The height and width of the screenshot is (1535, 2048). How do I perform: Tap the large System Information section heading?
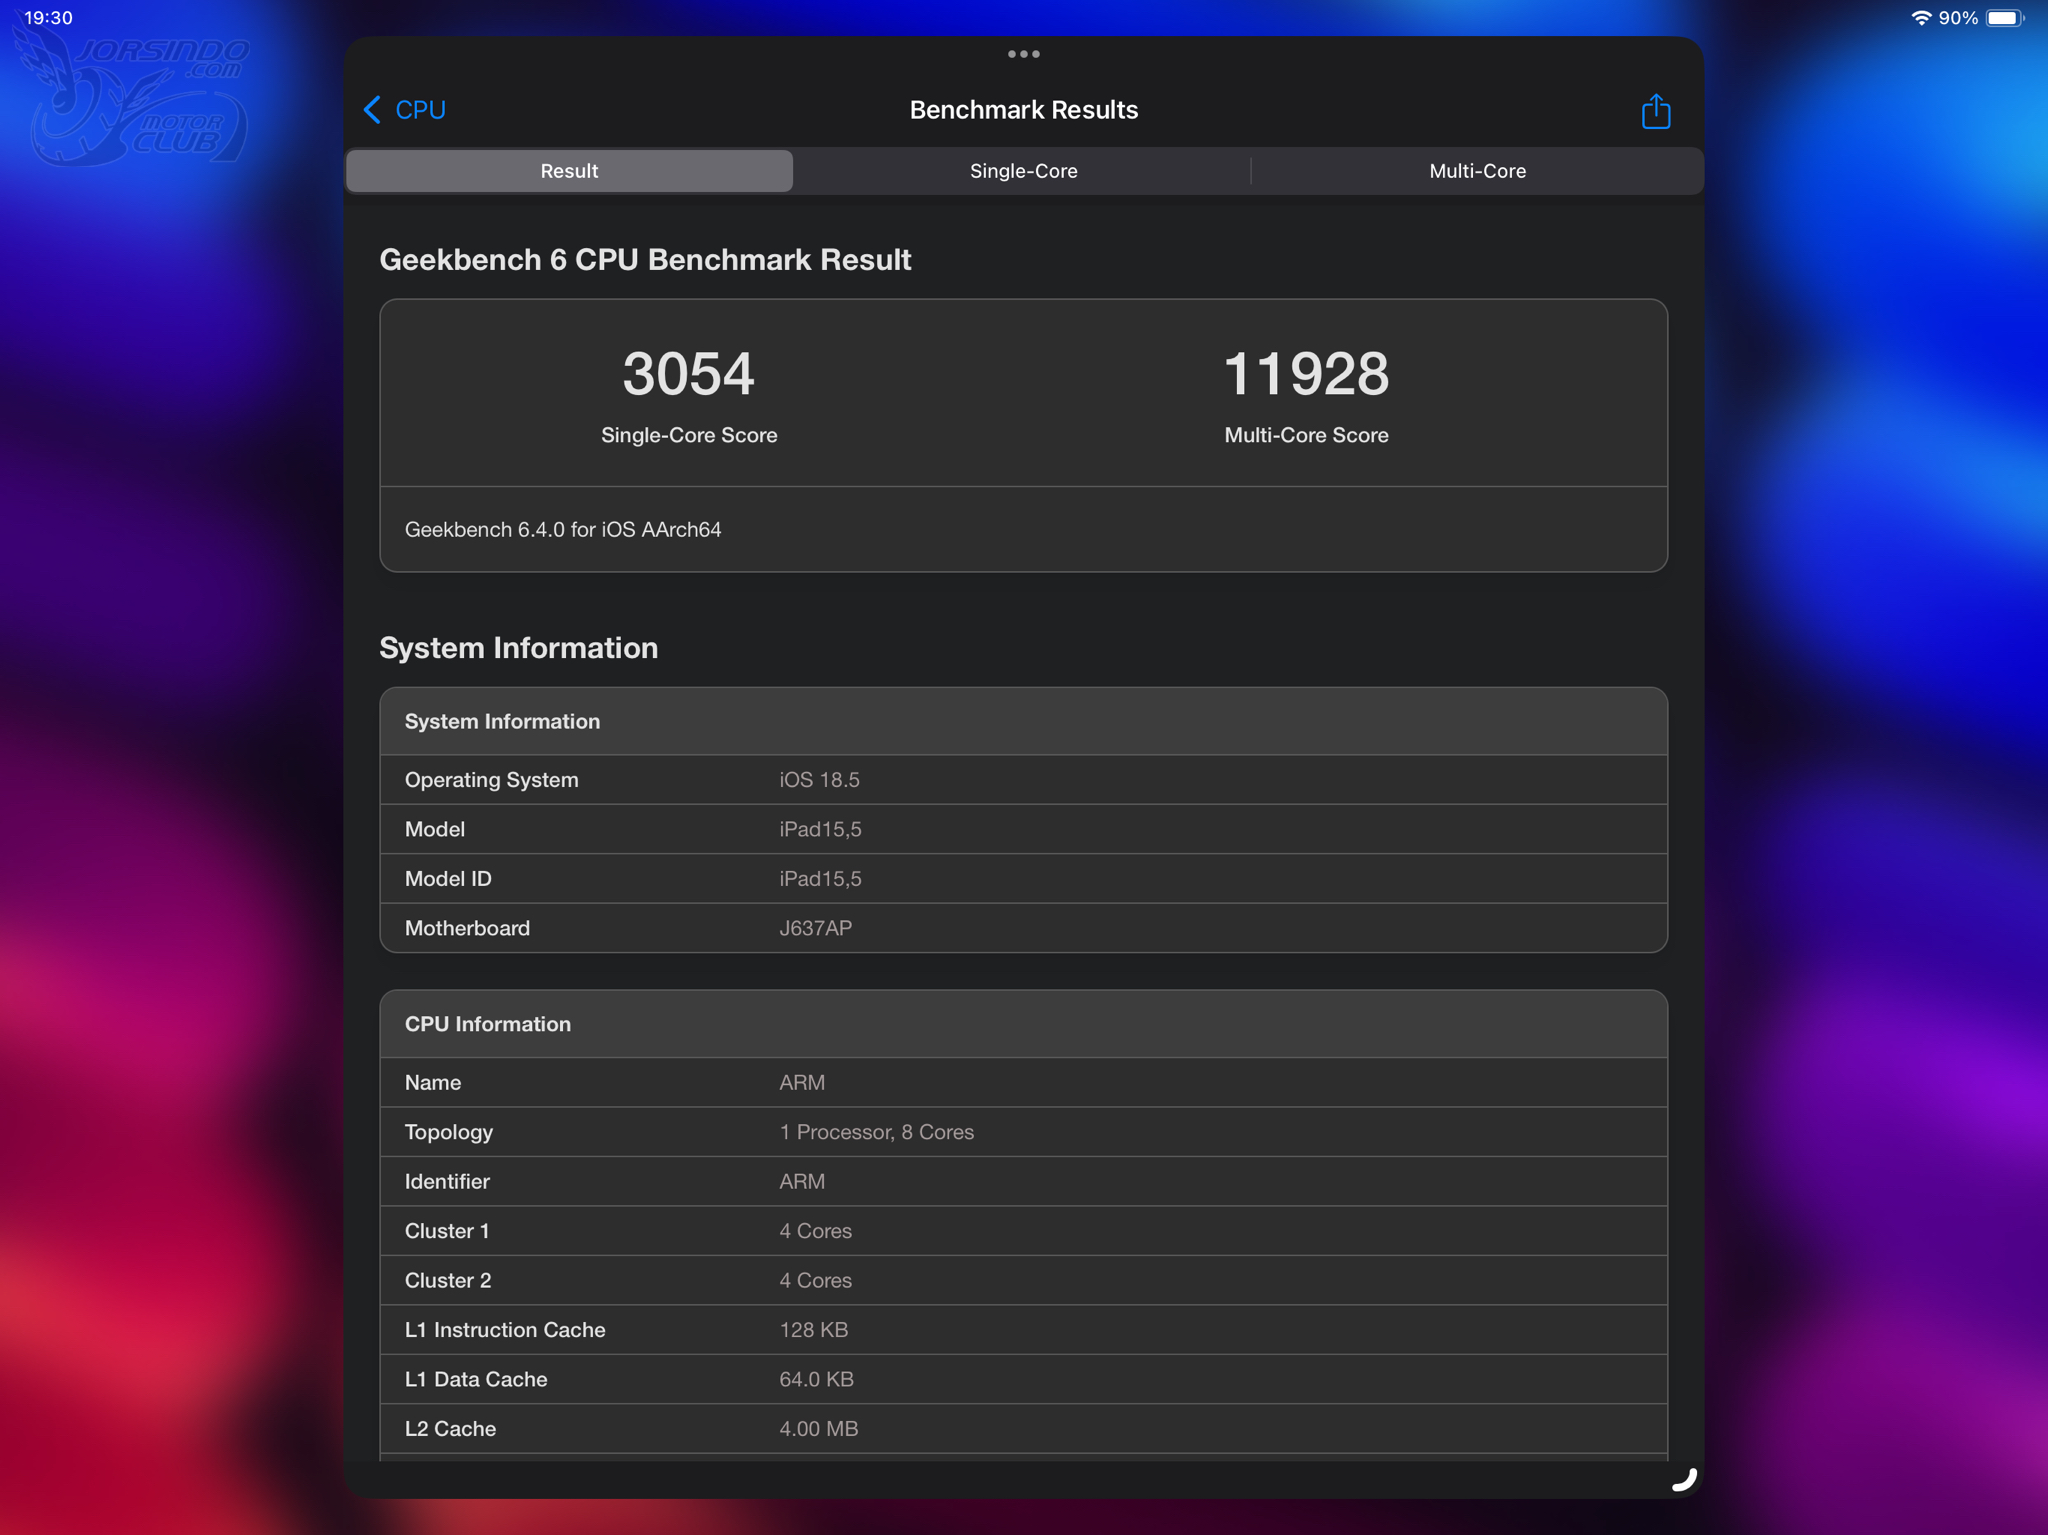pyautogui.click(x=518, y=648)
